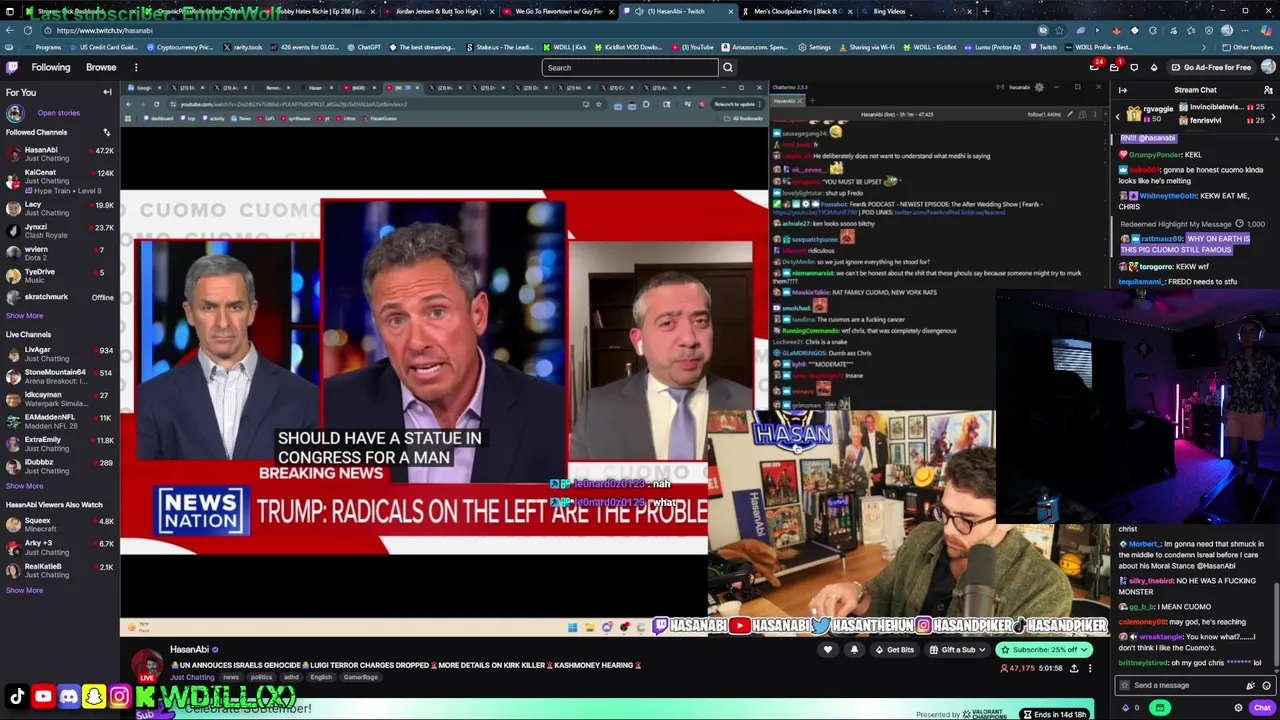Open the inbox icon with the 1 badge

1114,67
